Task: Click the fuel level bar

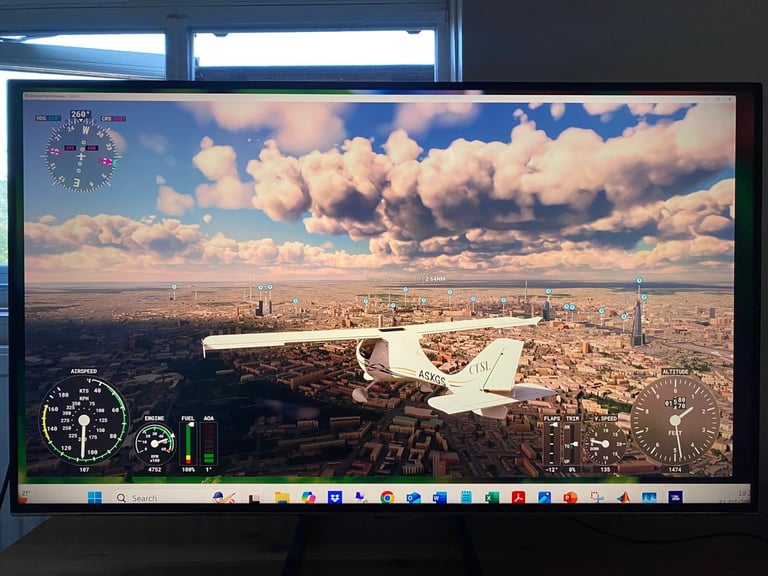Action: click(188, 443)
